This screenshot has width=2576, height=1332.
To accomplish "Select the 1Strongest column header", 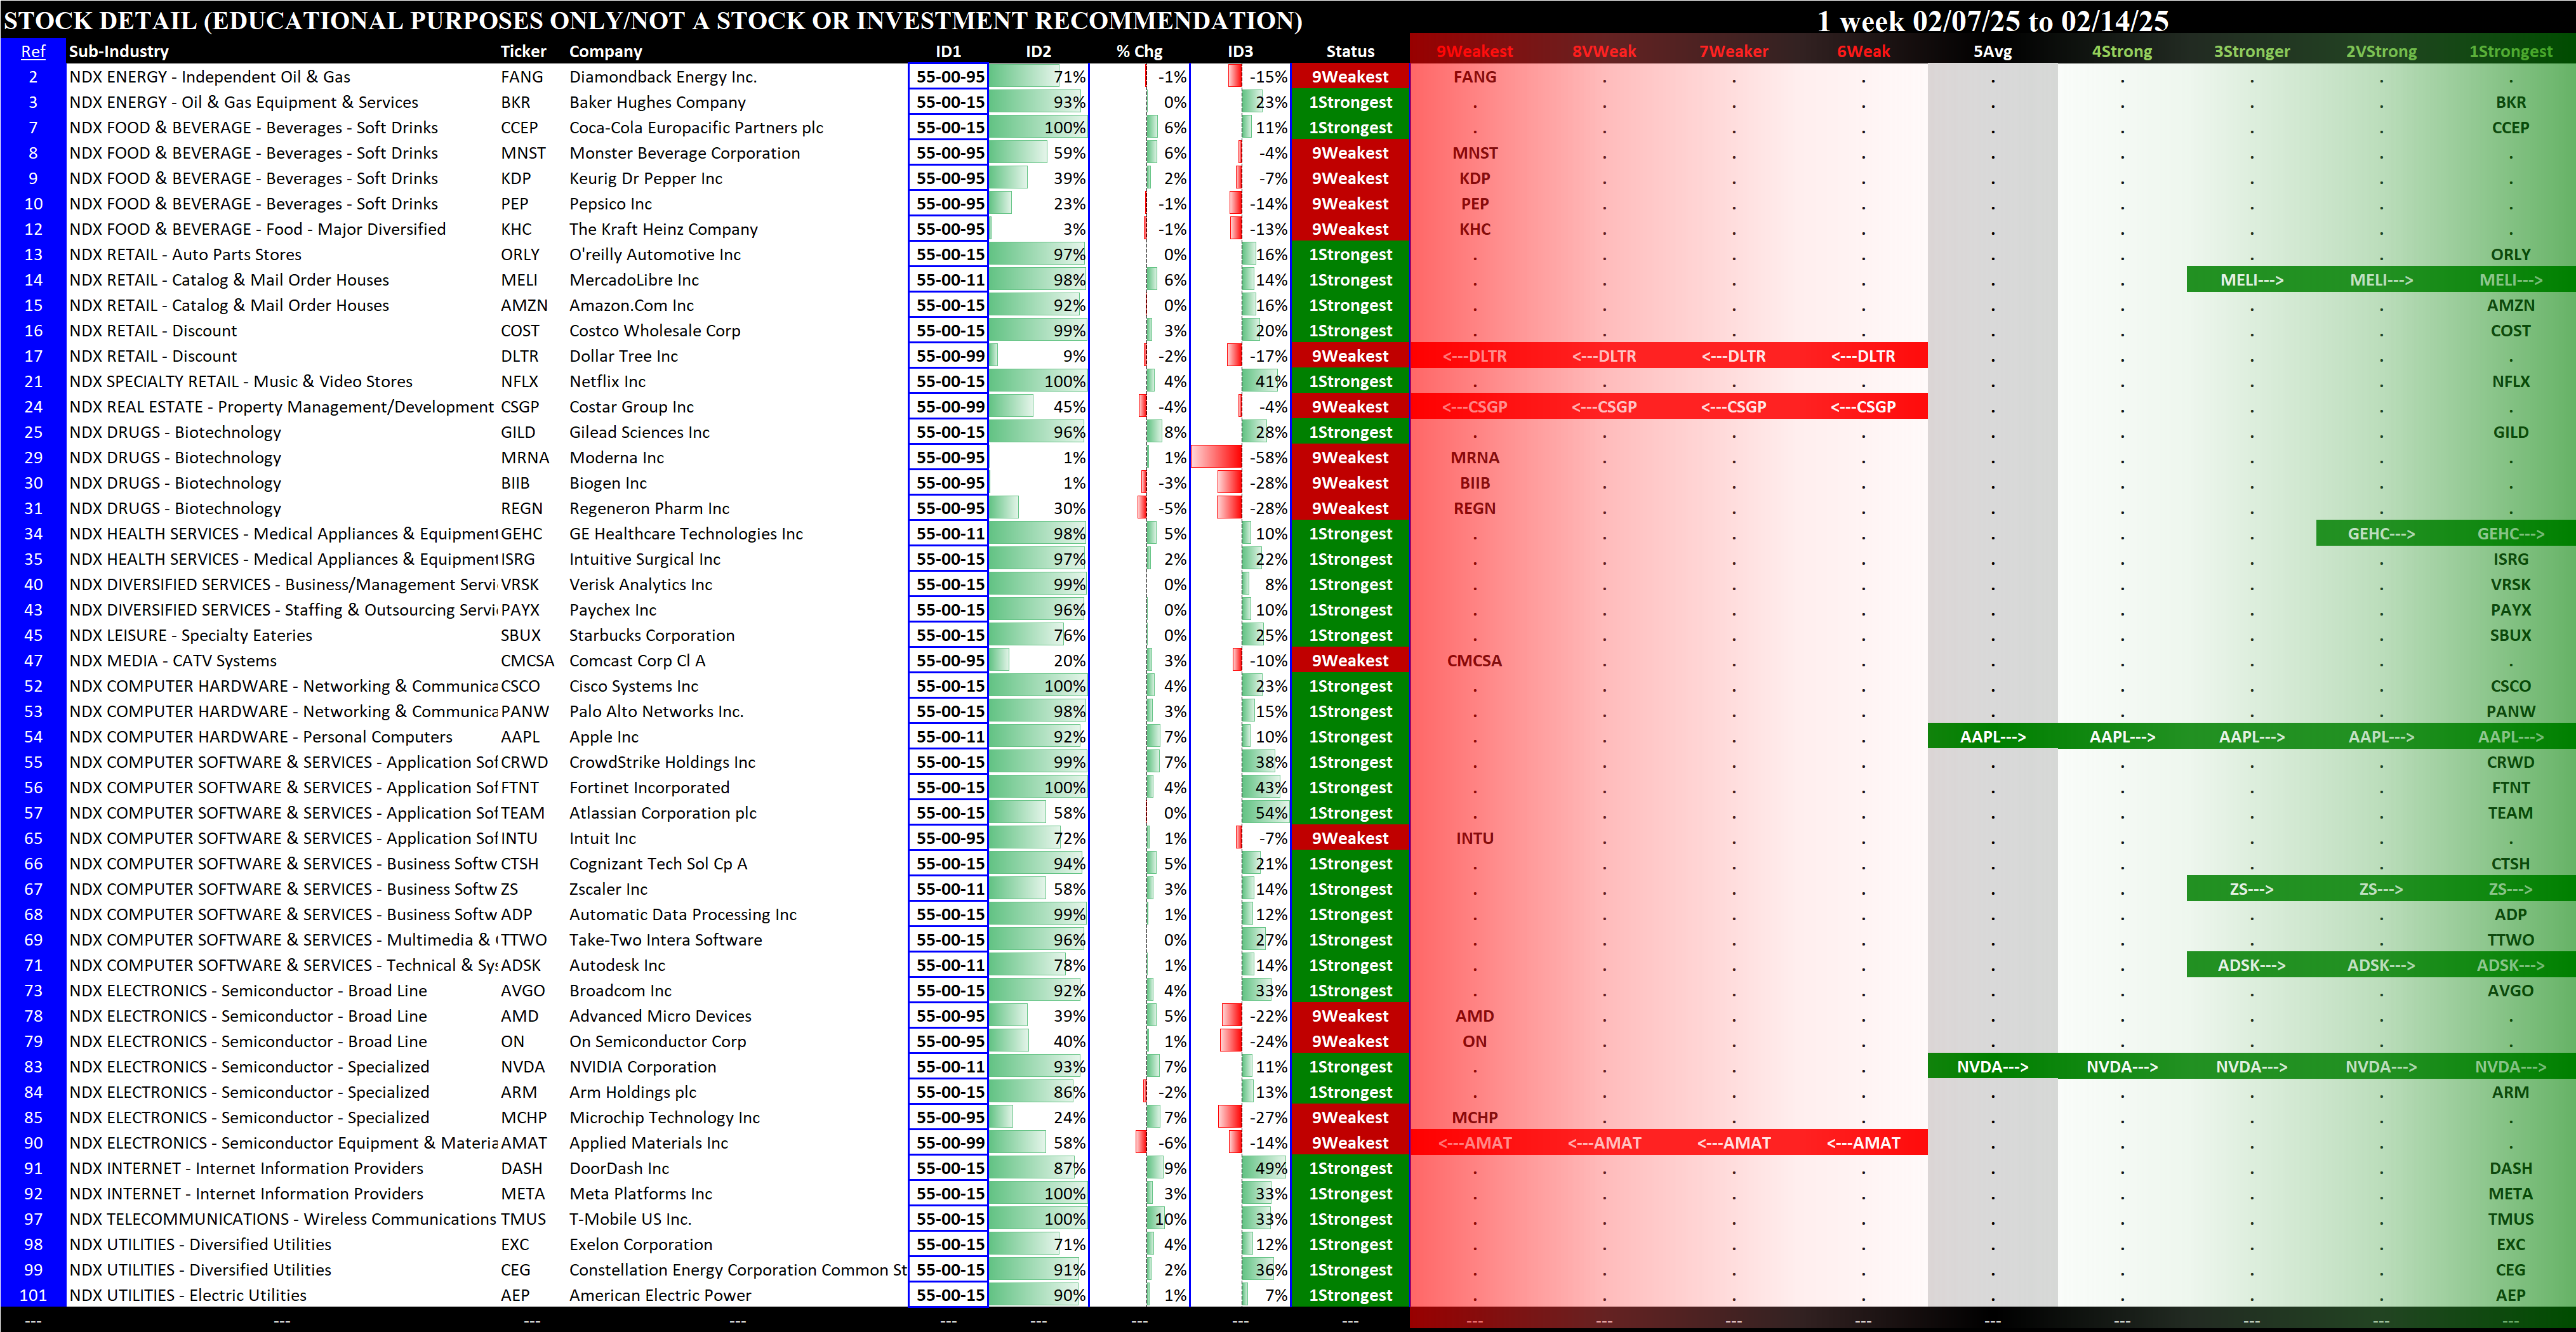I will (2510, 51).
